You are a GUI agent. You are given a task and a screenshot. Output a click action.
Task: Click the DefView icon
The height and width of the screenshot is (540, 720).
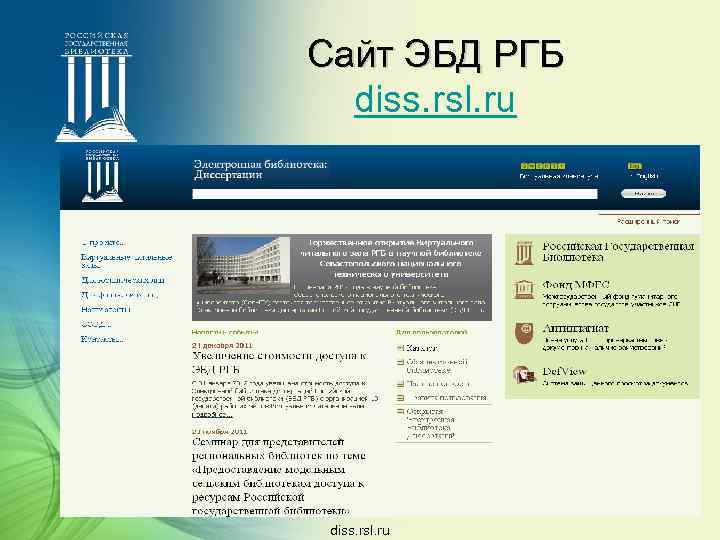[x=524, y=374]
